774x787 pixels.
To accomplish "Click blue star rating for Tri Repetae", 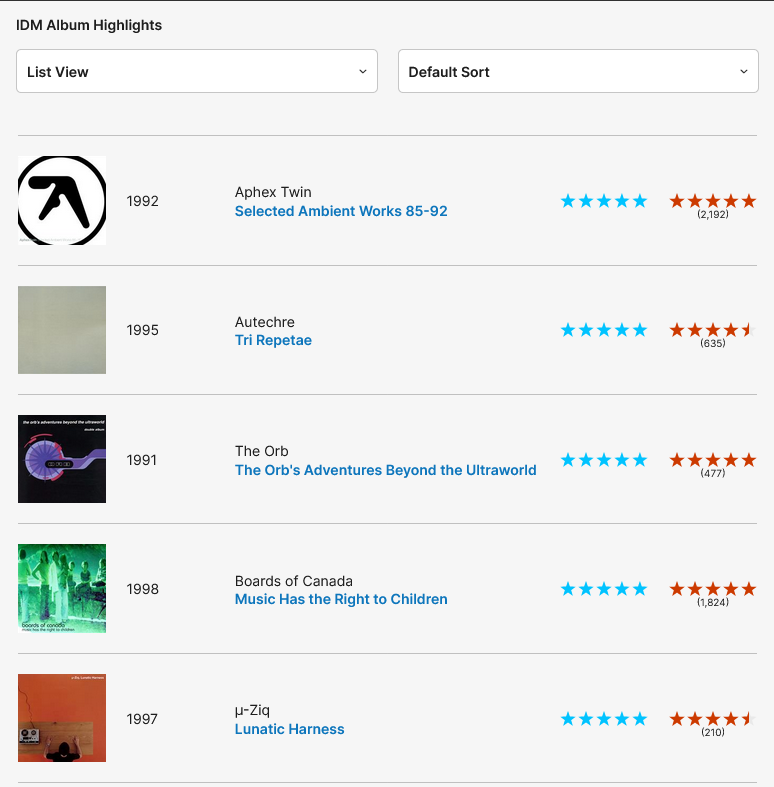I will tap(604, 330).
